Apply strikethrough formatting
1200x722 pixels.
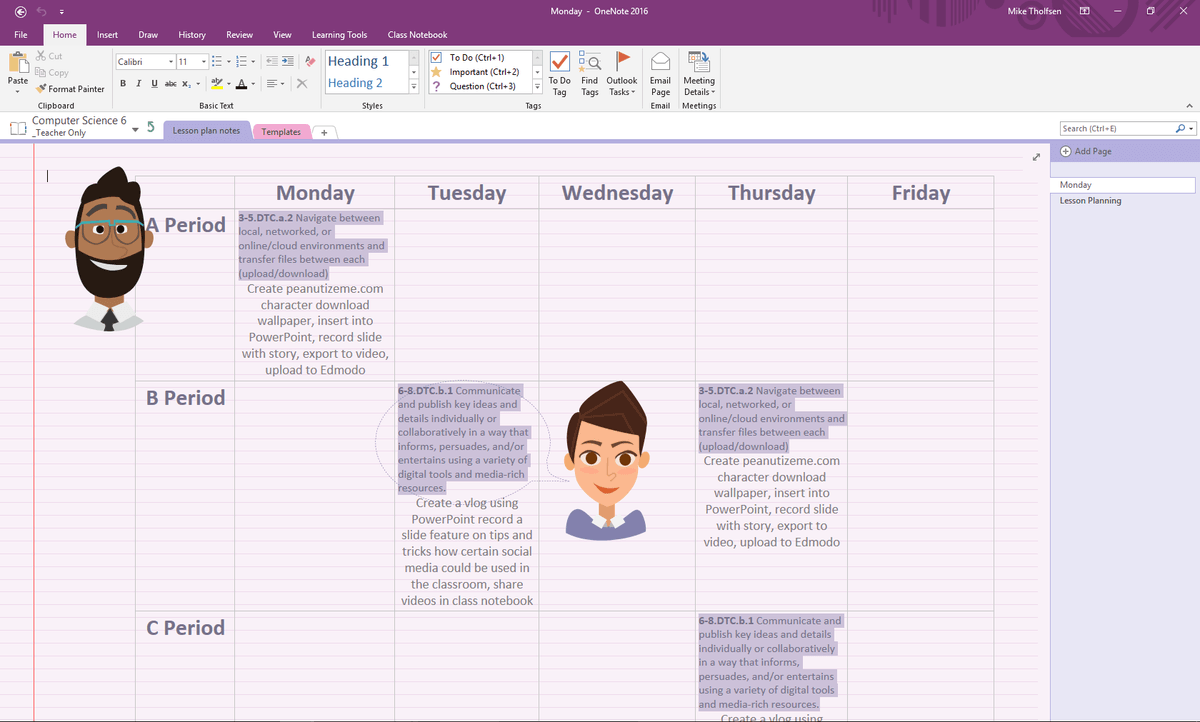[170, 83]
